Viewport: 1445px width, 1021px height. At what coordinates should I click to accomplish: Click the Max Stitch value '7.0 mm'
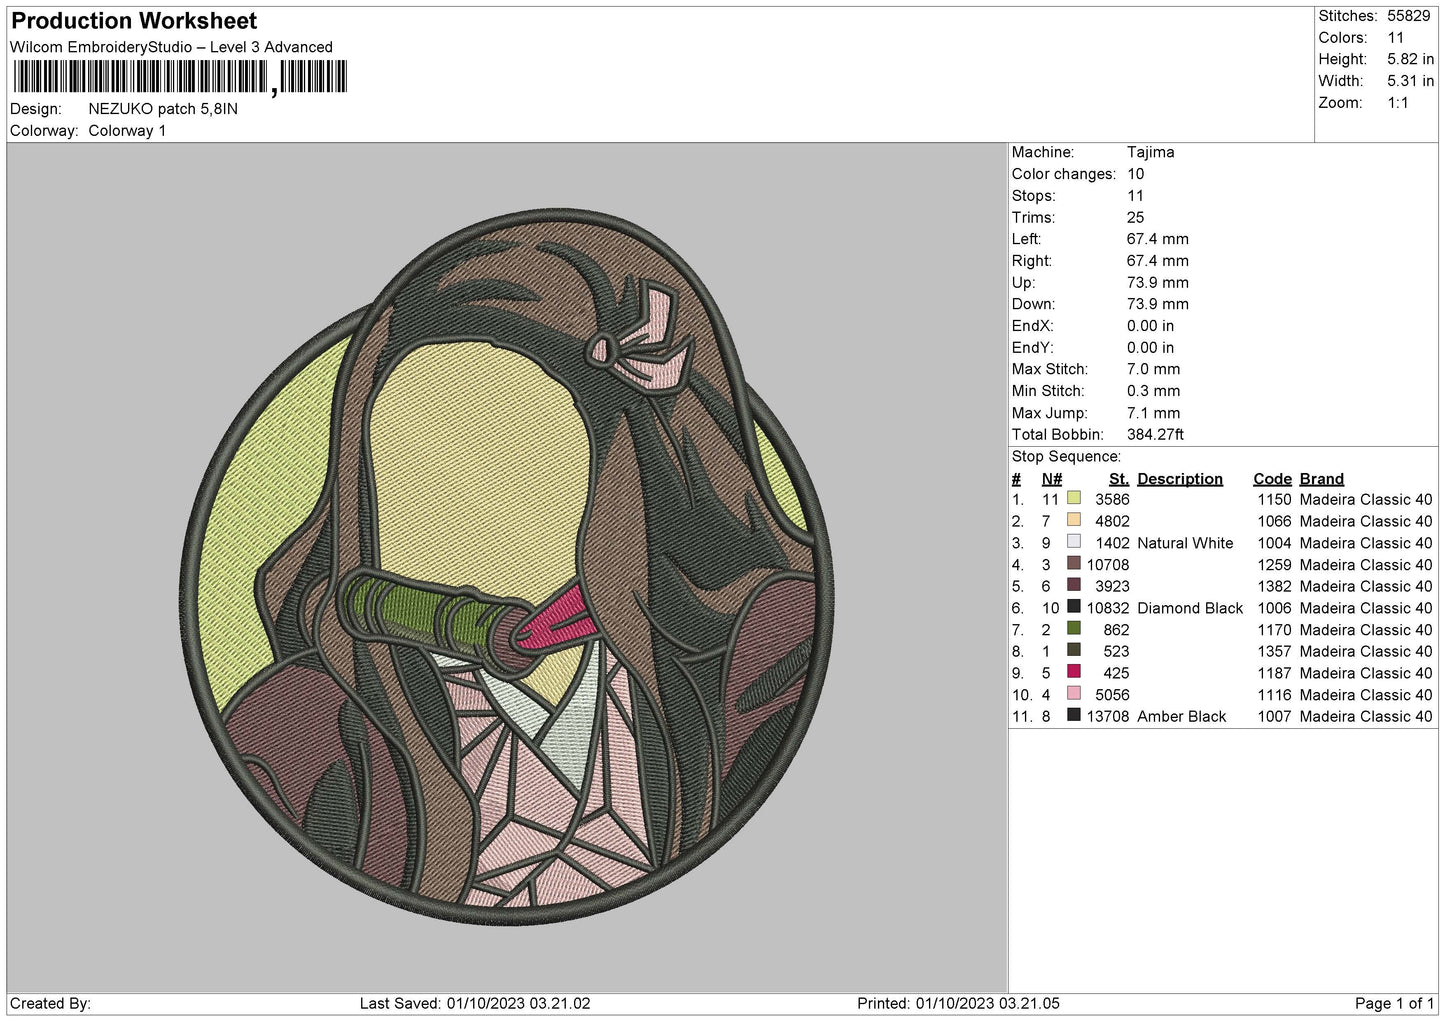tap(1153, 369)
